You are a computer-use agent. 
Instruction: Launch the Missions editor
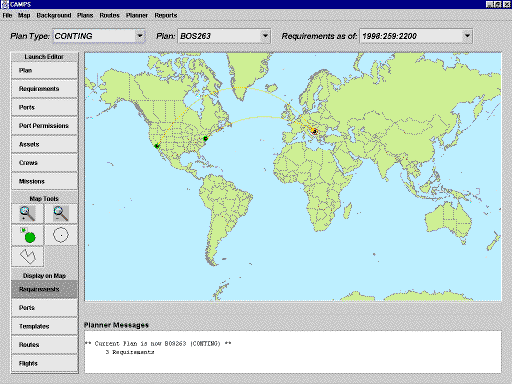tap(44, 181)
